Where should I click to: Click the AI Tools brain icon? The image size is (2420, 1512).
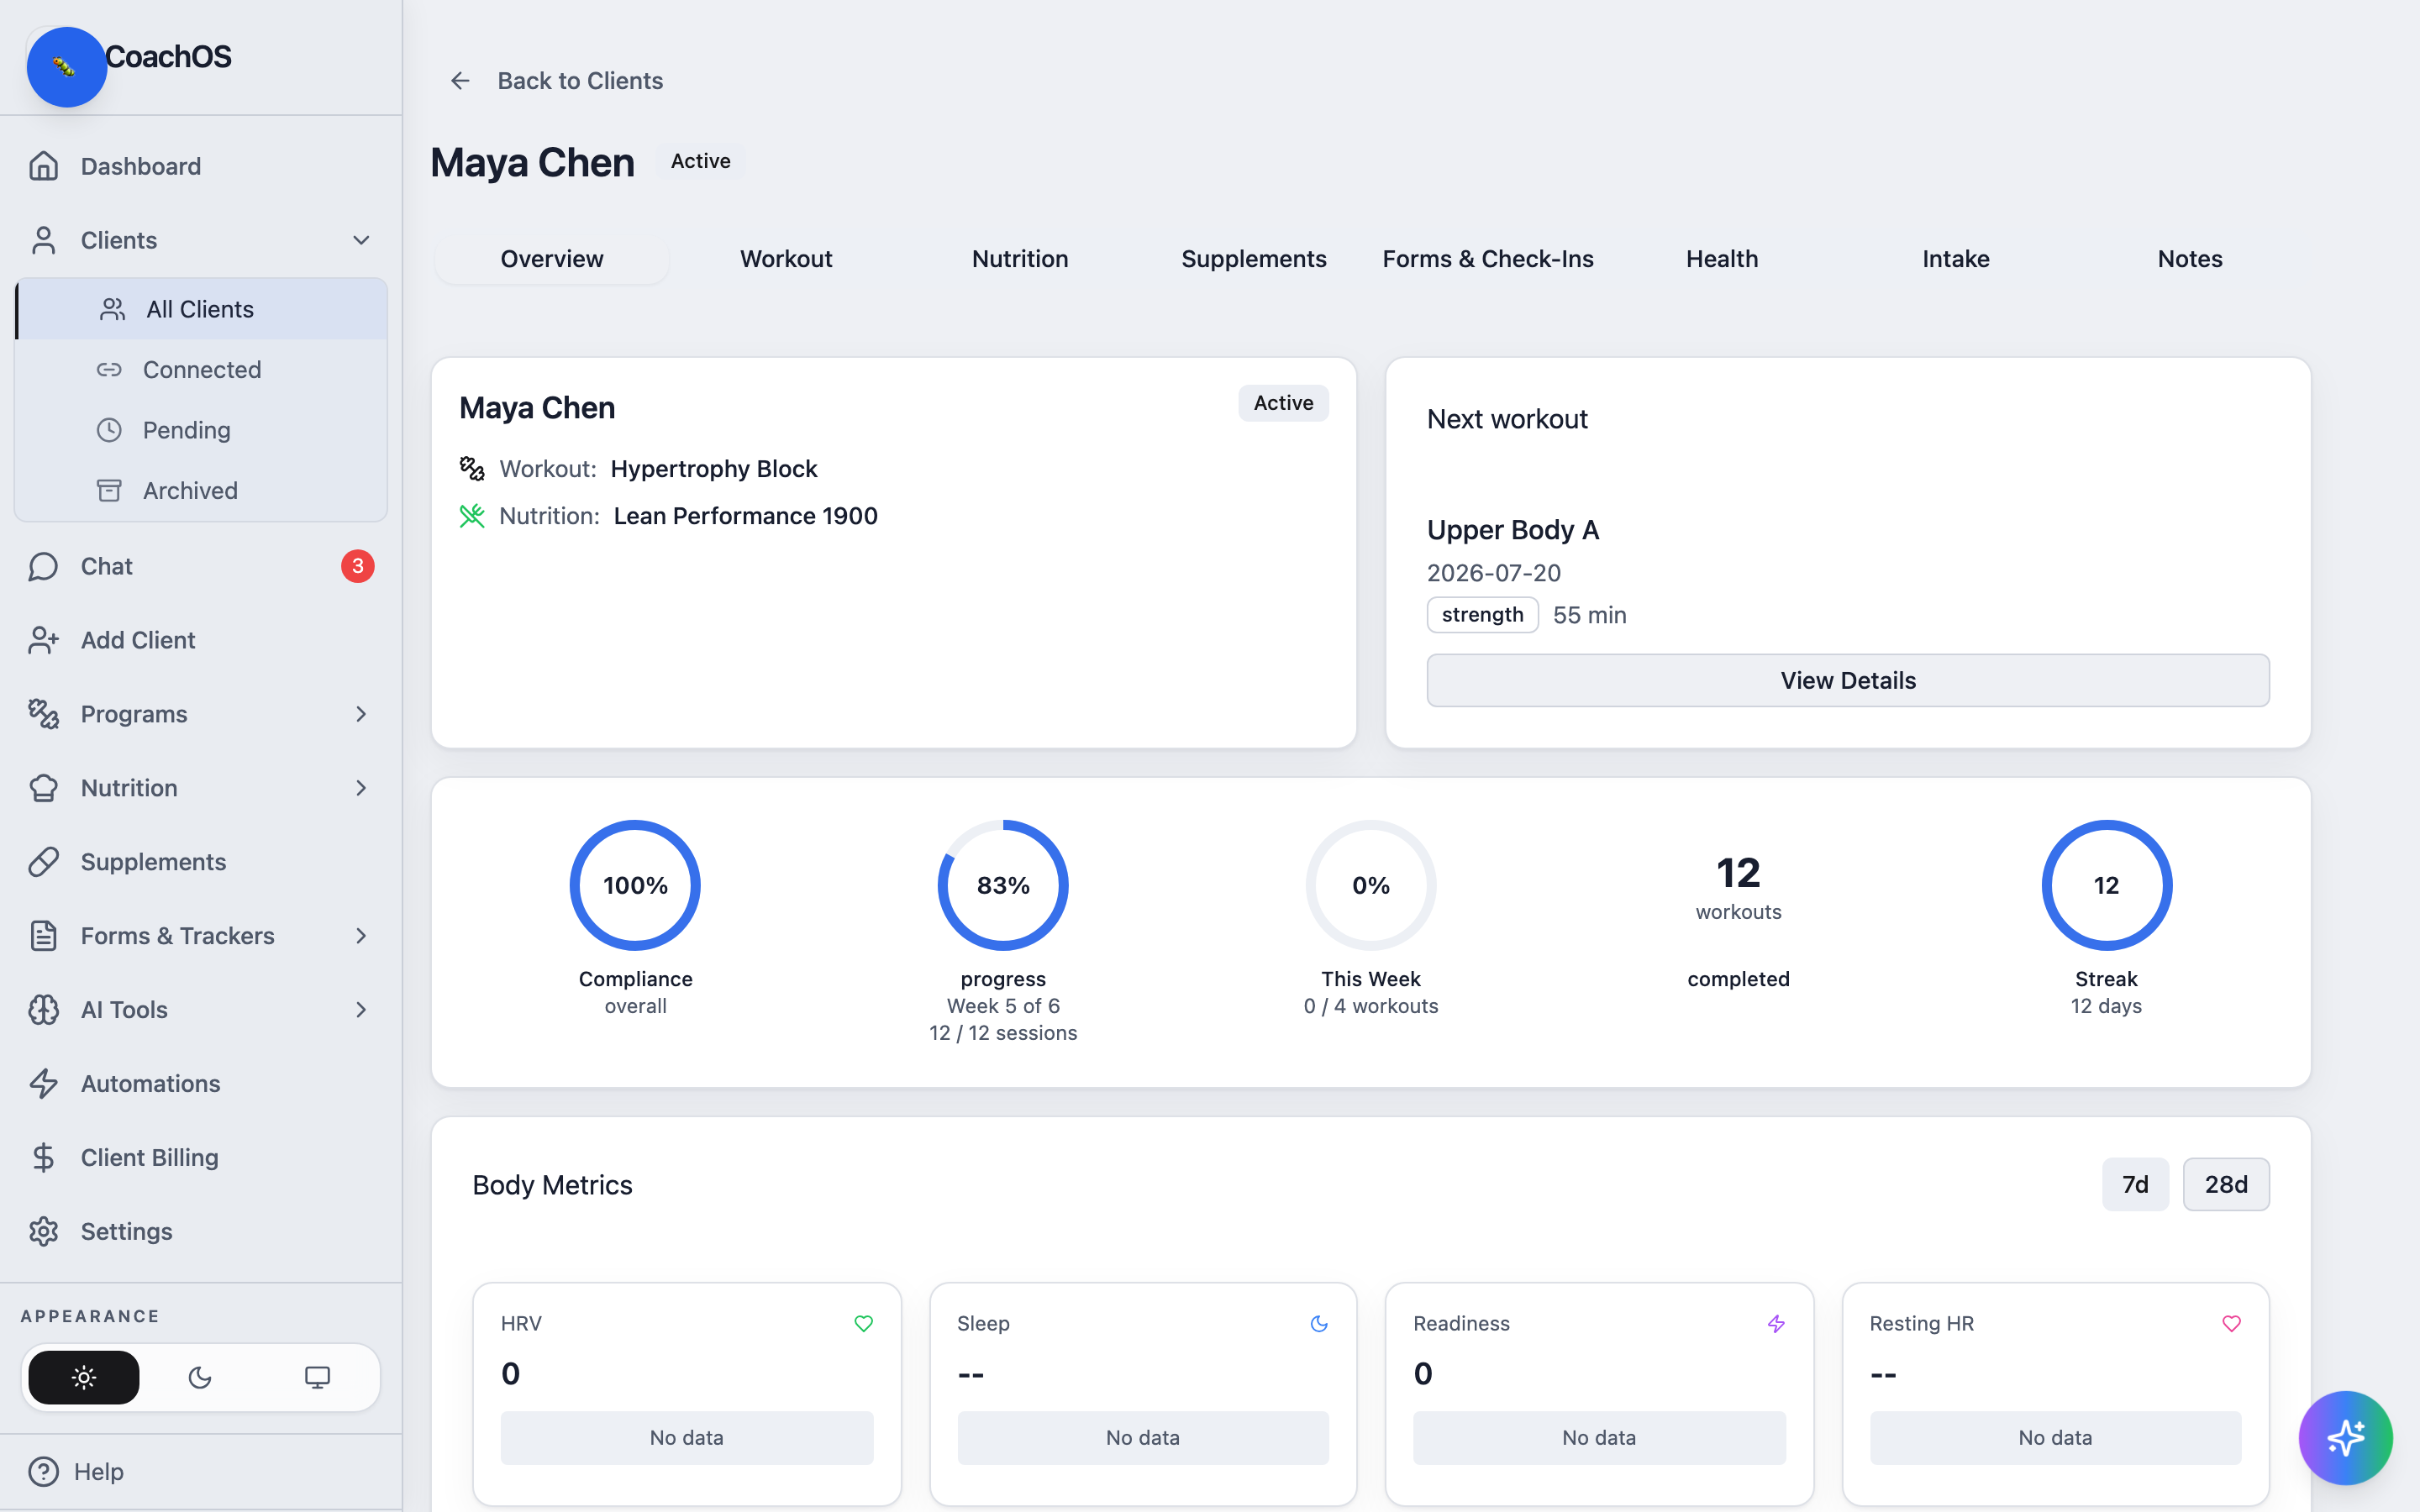coord(43,1010)
